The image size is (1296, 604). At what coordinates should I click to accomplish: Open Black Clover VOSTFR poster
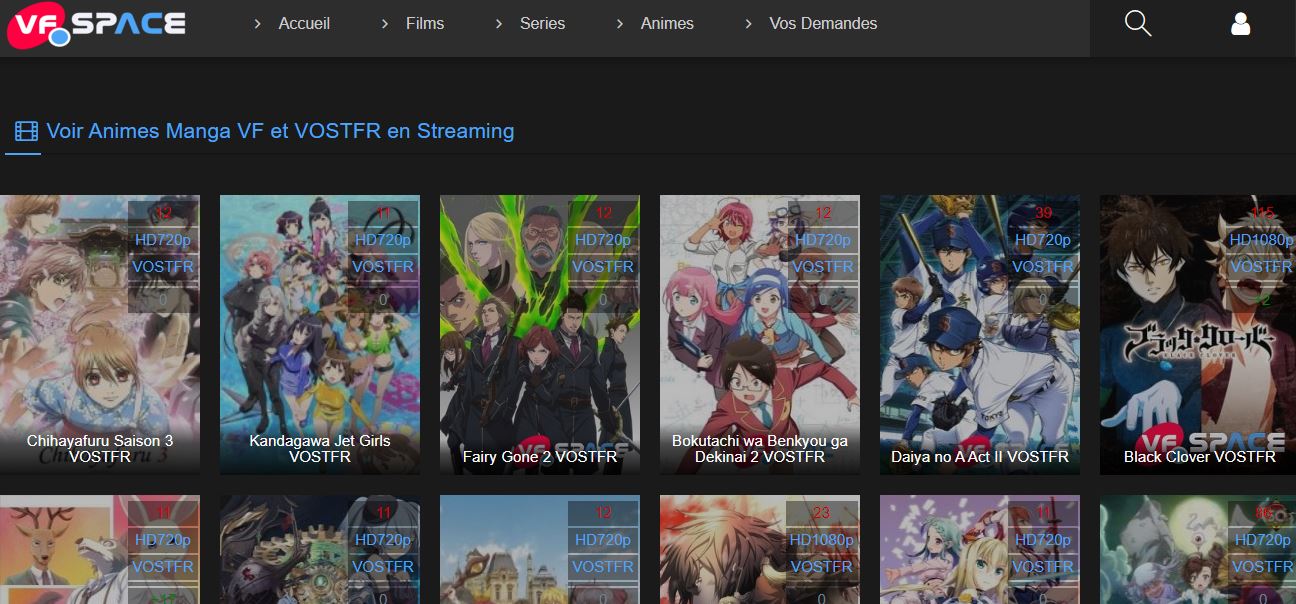click(1198, 334)
